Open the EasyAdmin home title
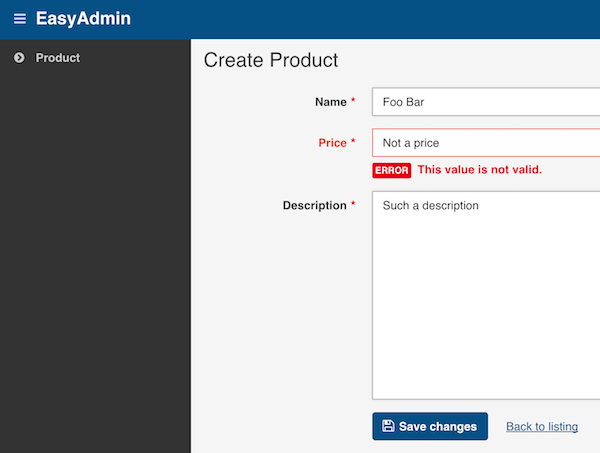Screen dimensions: 600x453 (83, 19)
